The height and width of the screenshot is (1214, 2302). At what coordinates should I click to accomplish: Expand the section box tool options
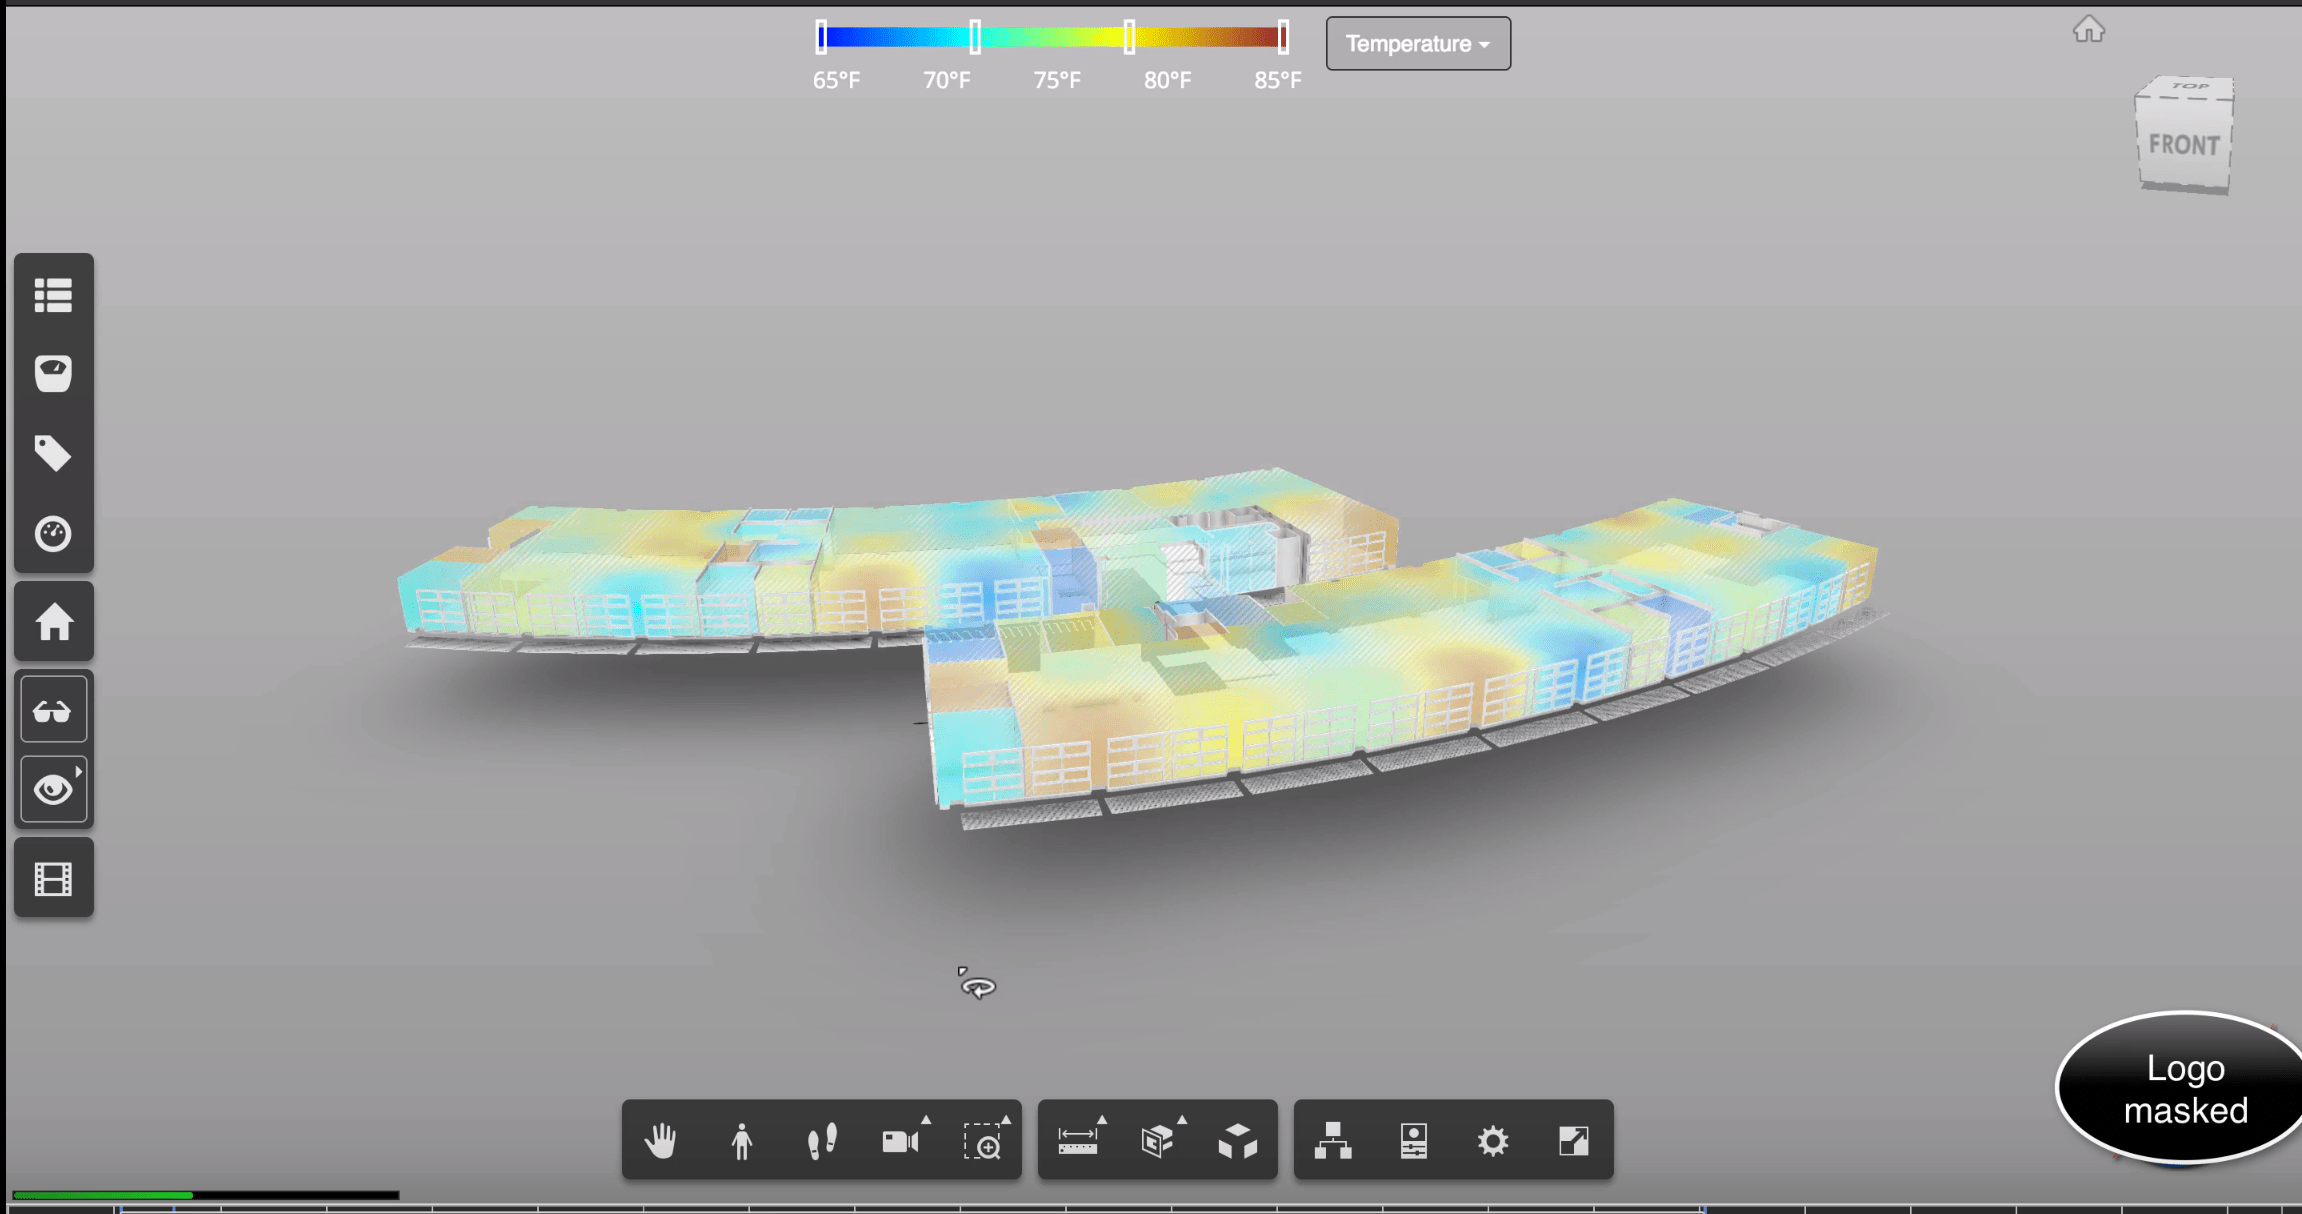[1182, 1120]
